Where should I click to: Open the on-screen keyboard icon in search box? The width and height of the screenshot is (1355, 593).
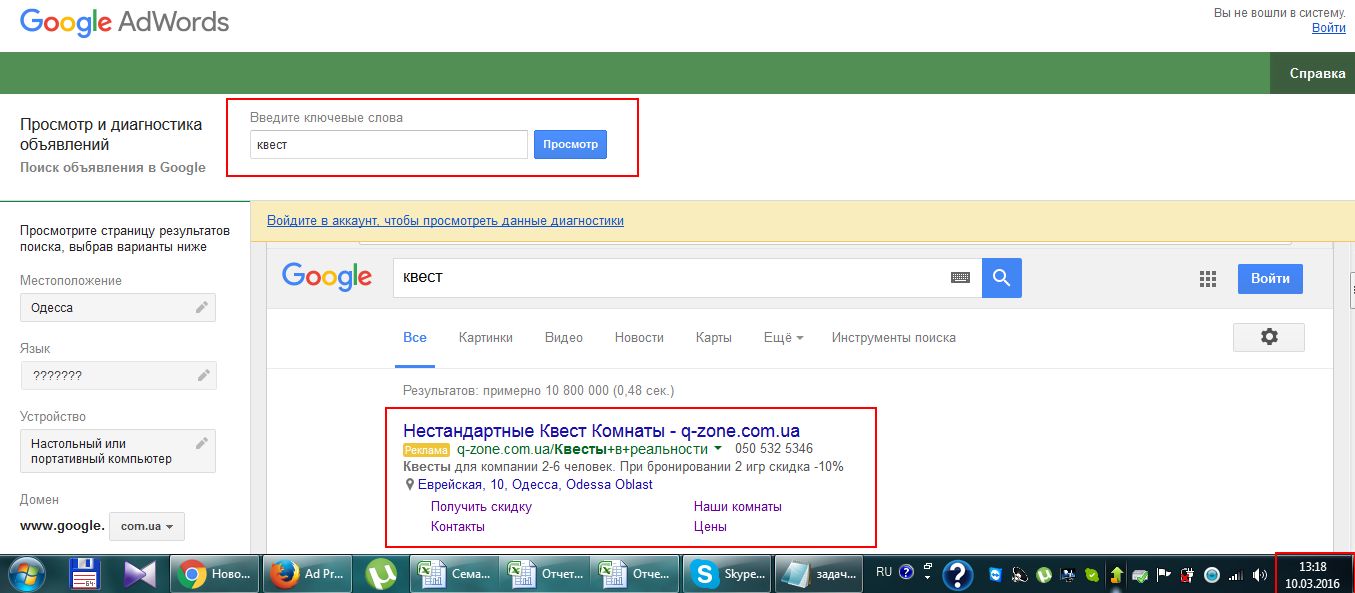pos(961,278)
